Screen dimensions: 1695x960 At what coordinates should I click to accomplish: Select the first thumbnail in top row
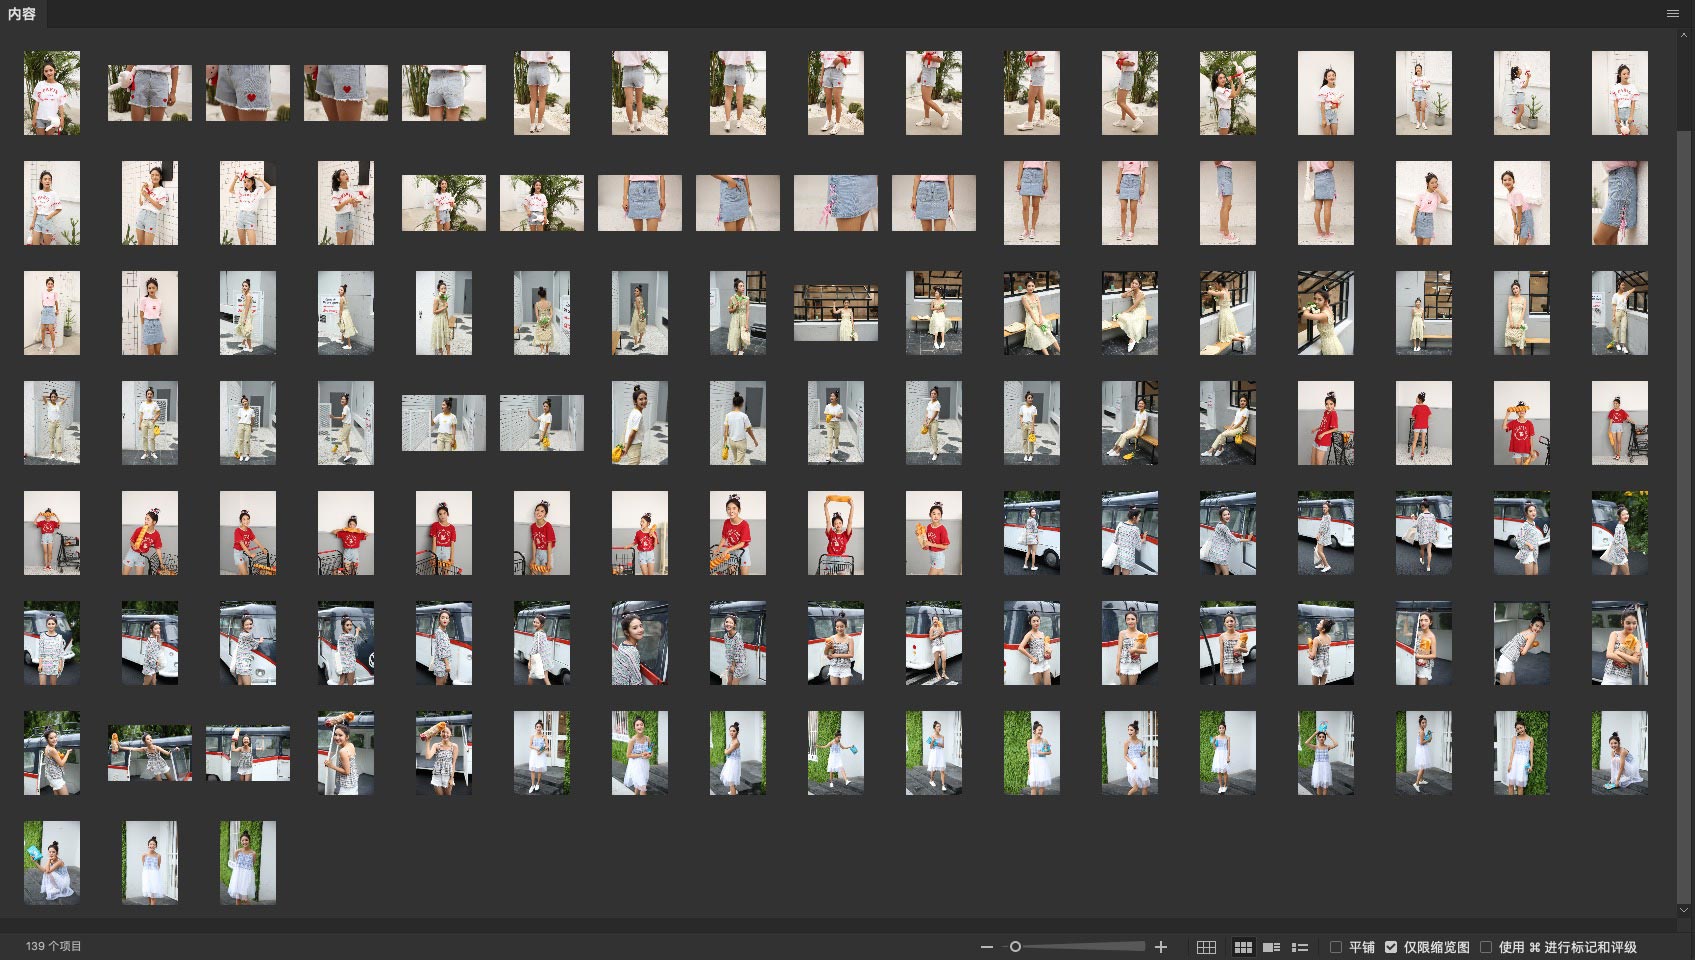(x=52, y=93)
